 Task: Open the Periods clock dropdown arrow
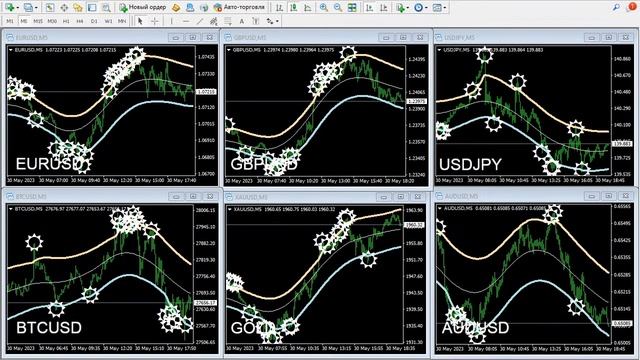pyautogui.click(x=426, y=7)
